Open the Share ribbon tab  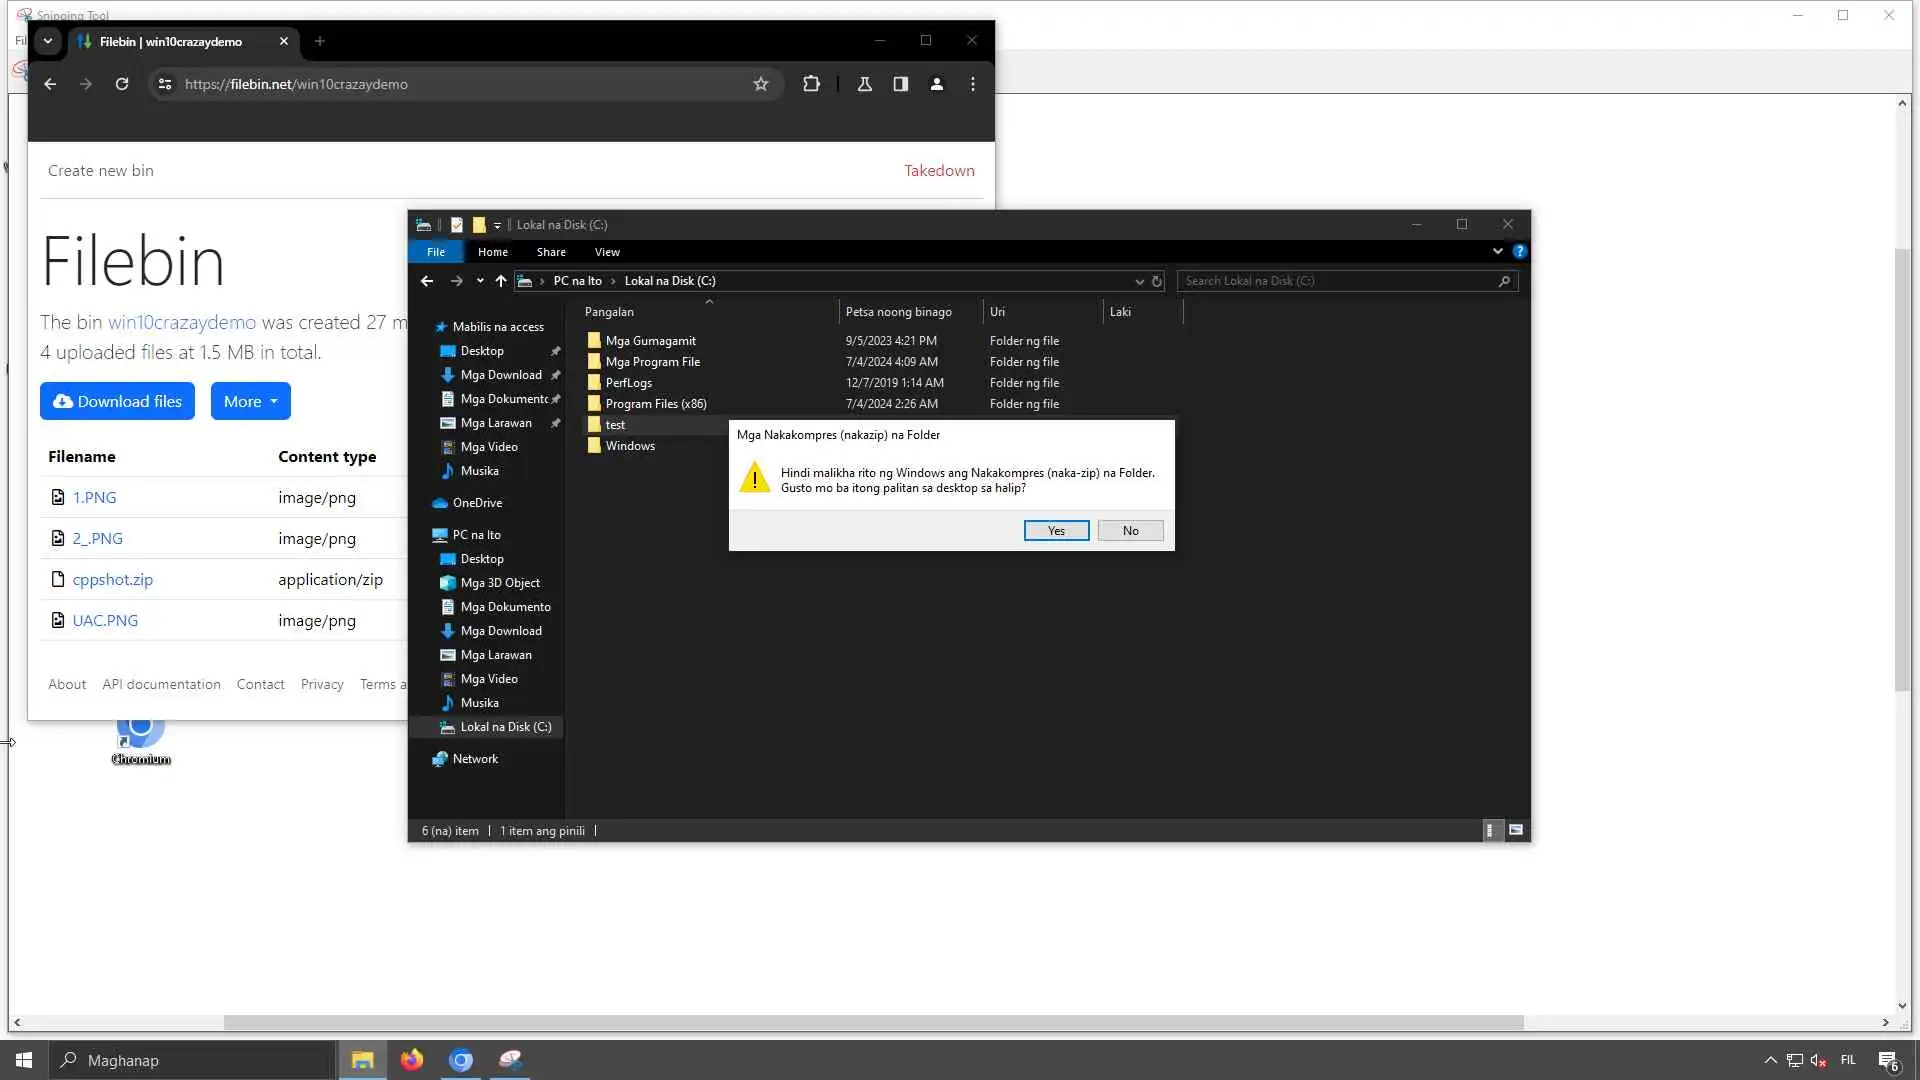coord(551,252)
